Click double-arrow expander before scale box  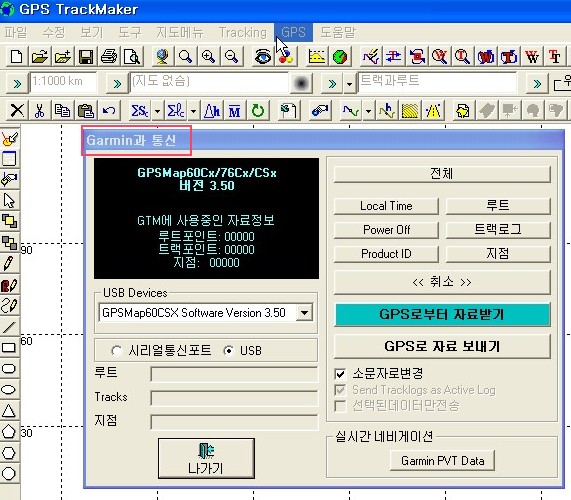(17, 84)
